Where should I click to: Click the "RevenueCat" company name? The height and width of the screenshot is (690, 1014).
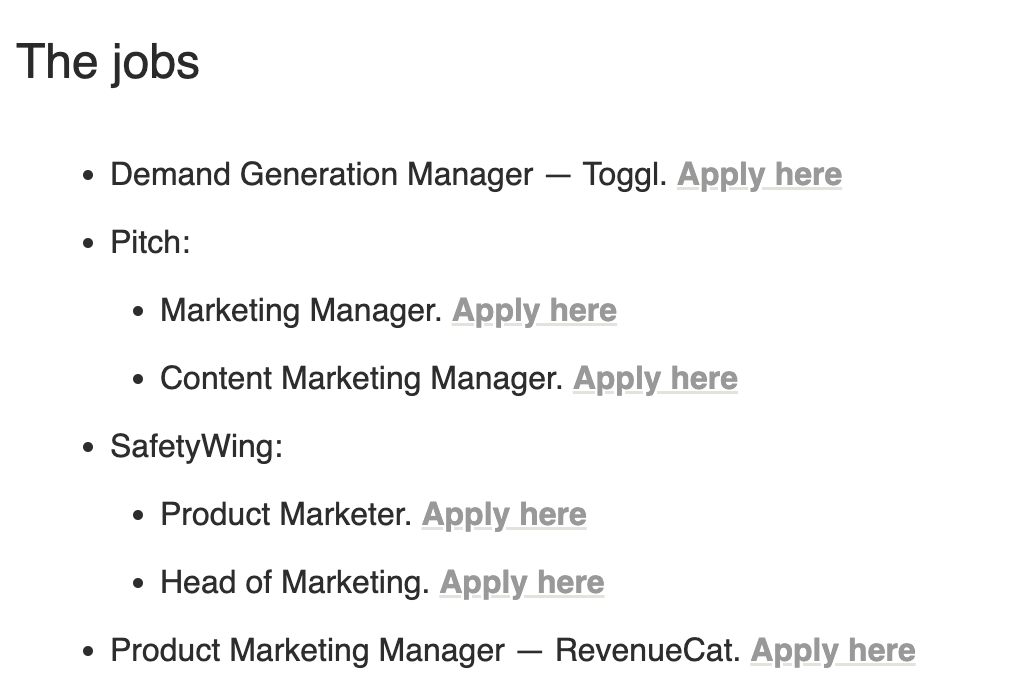[x=646, y=651]
